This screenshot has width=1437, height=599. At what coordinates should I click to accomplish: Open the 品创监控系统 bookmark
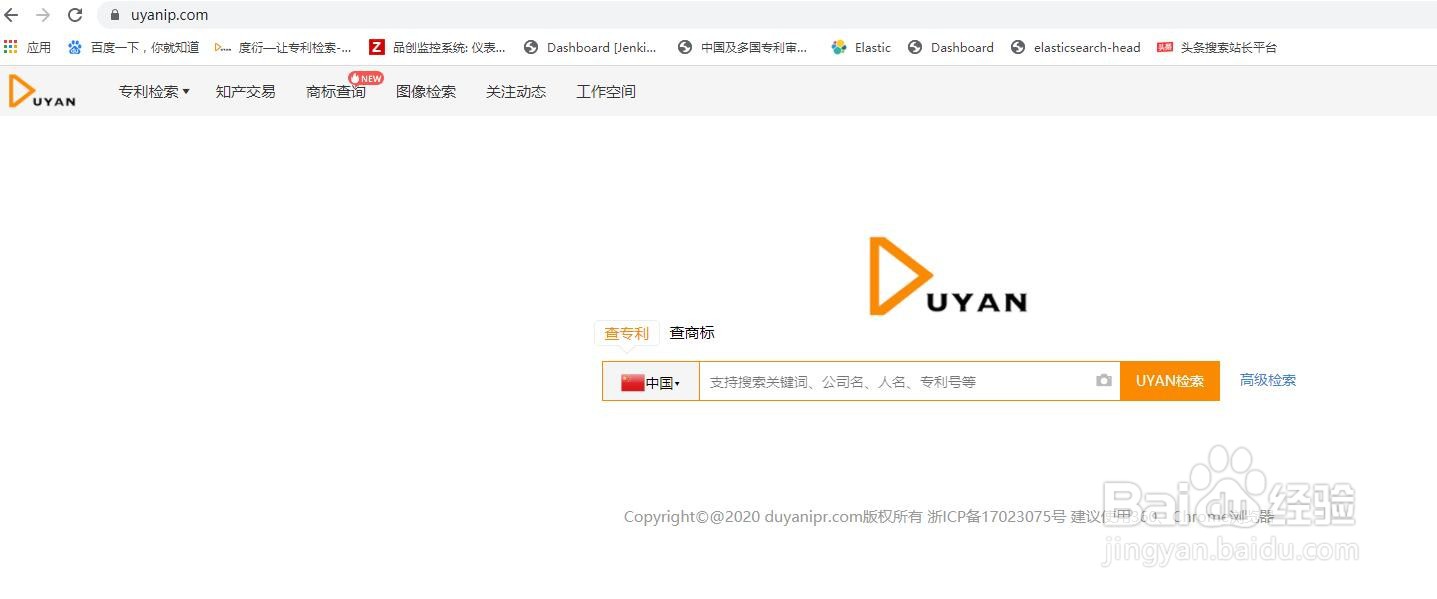(437, 47)
